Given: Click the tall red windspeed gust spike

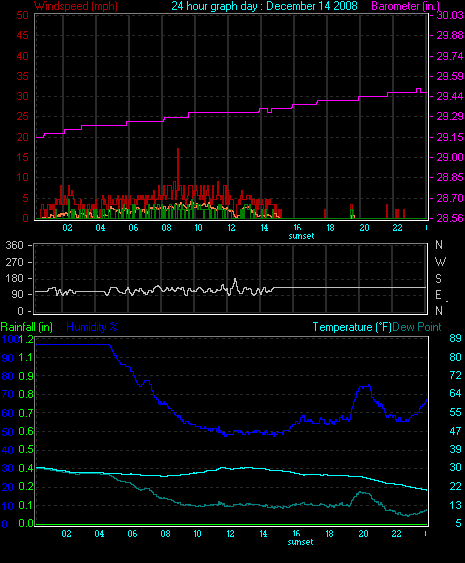Looking at the screenshot, I should coord(178,169).
